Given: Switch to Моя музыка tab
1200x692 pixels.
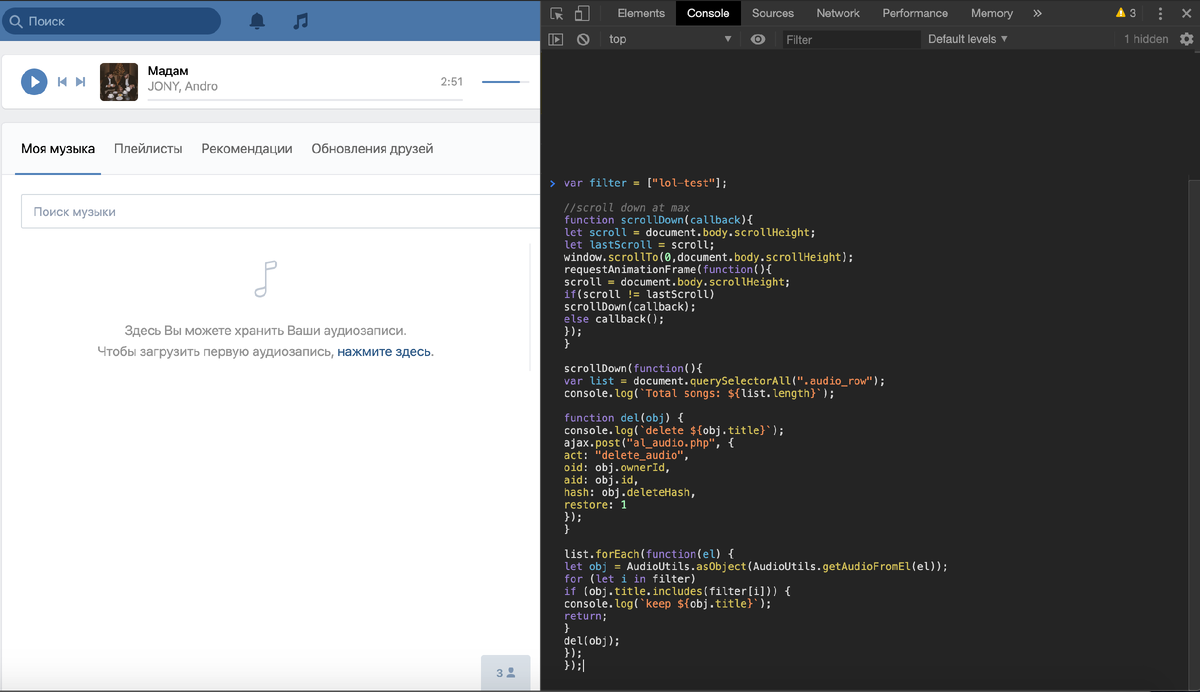Looking at the screenshot, I should pos(58,149).
